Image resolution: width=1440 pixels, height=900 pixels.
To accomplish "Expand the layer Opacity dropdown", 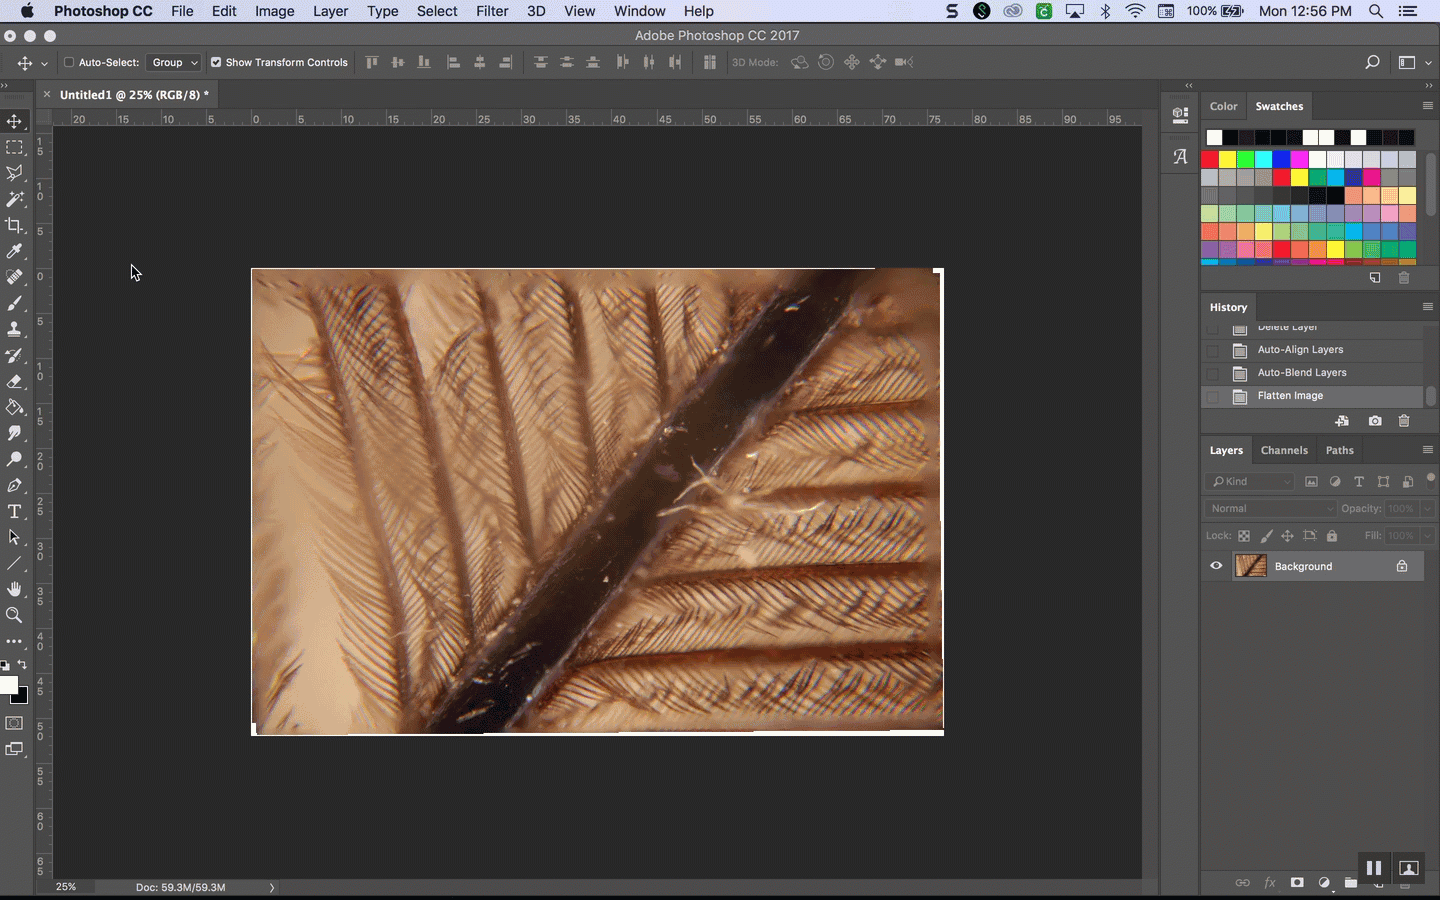I will tap(1427, 508).
